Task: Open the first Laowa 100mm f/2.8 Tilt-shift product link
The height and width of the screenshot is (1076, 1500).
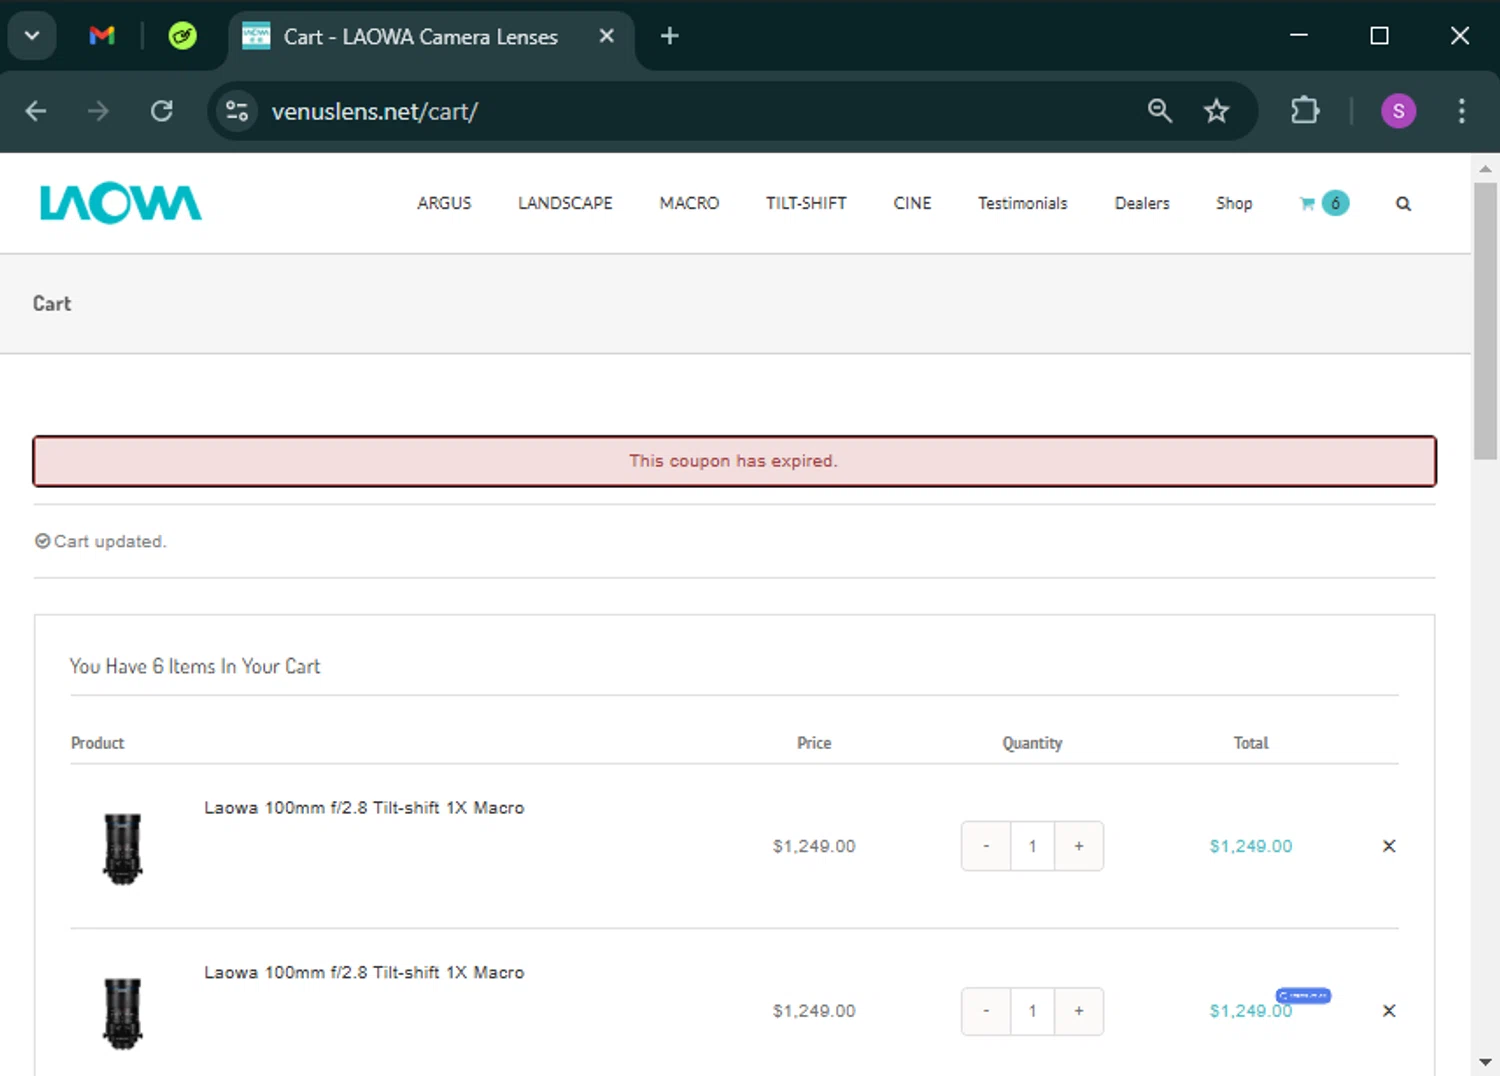Action: 364,808
